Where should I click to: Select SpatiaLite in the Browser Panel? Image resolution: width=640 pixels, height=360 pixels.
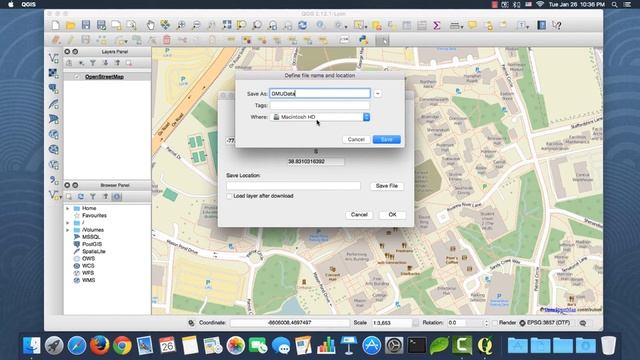click(93, 252)
